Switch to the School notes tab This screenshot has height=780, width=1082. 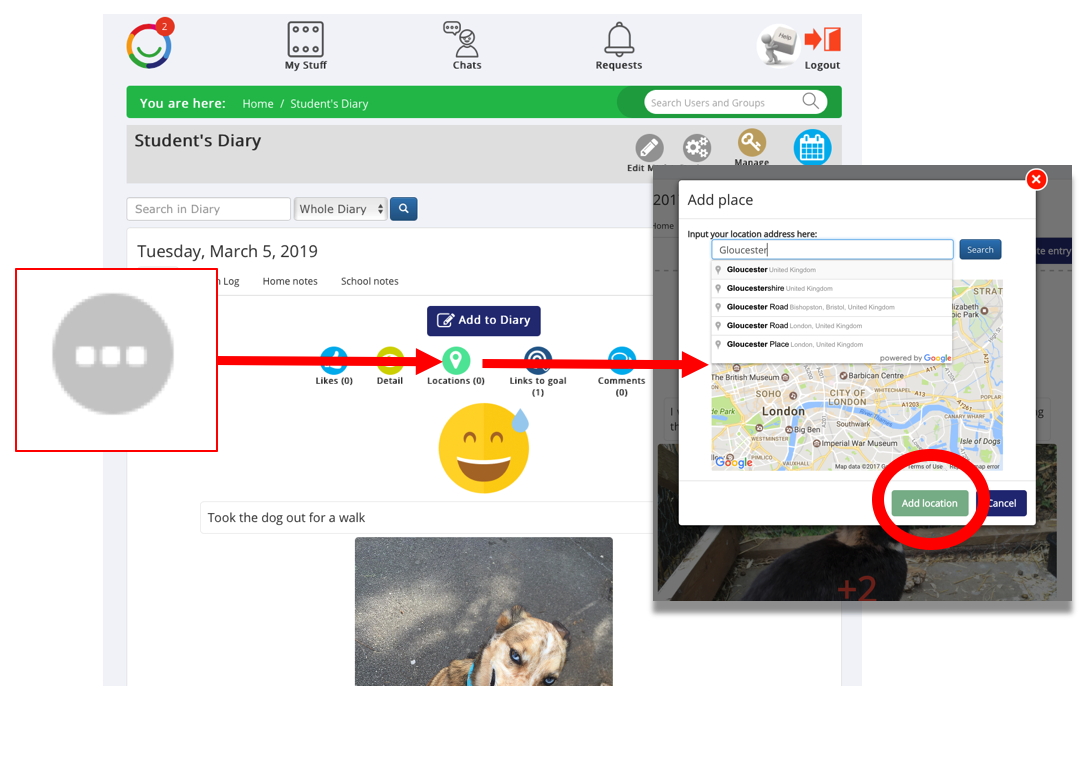click(370, 281)
